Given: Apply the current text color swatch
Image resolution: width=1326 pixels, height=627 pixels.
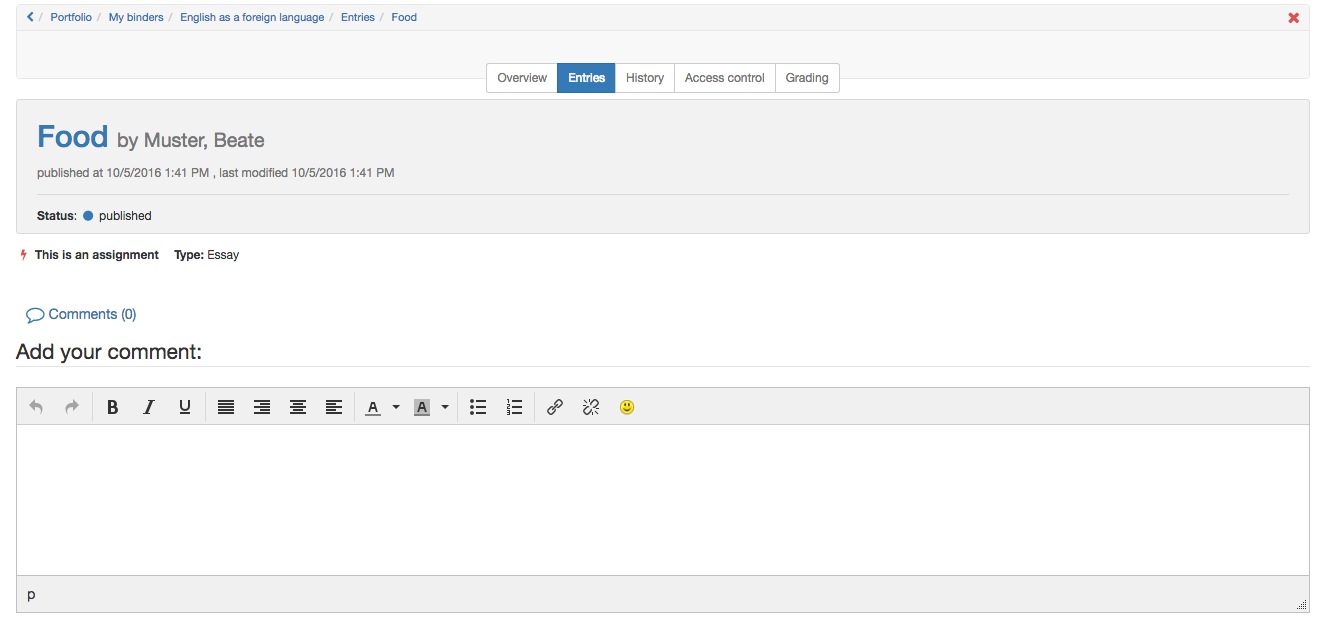Looking at the screenshot, I should [373, 407].
